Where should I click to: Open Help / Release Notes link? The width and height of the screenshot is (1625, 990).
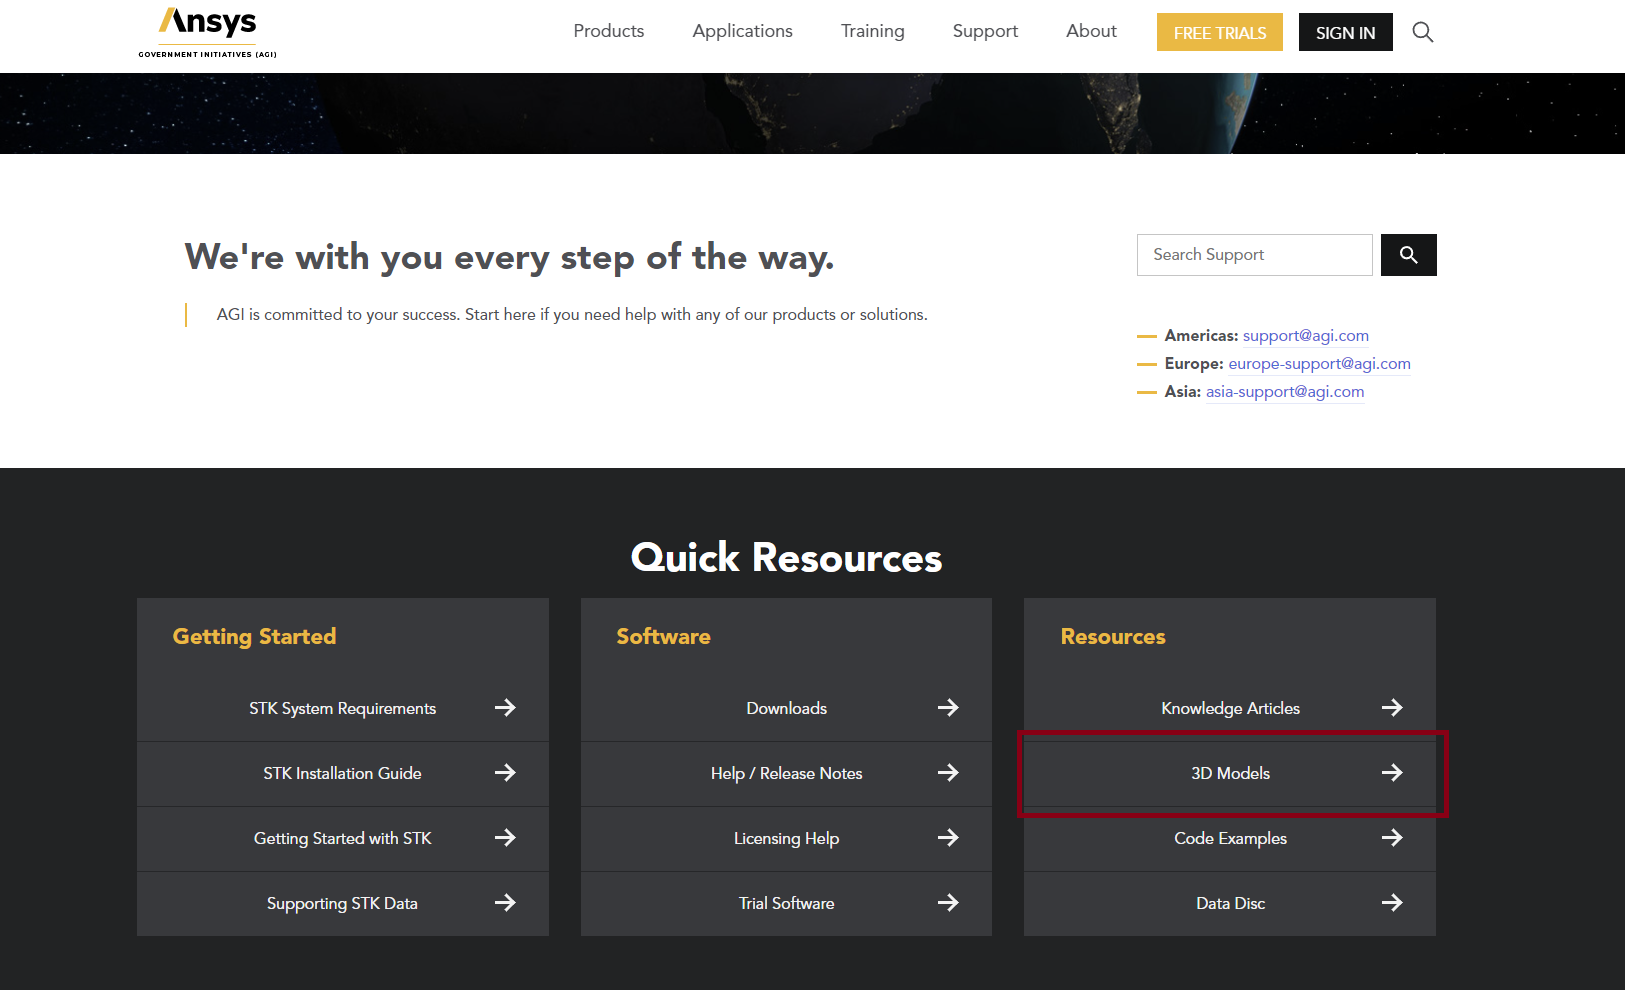[x=786, y=773]
